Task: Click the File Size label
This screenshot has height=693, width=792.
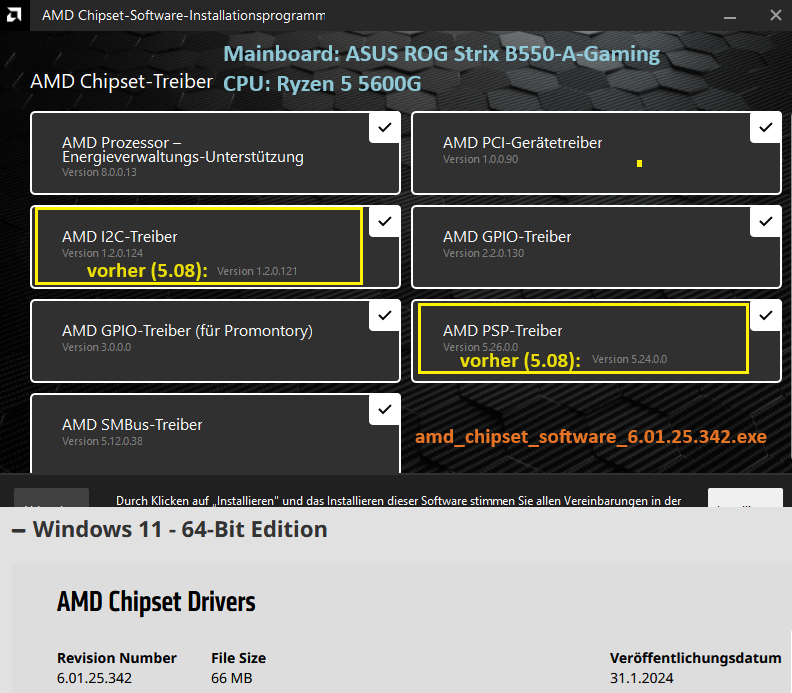Action: (x=238, y=658)
